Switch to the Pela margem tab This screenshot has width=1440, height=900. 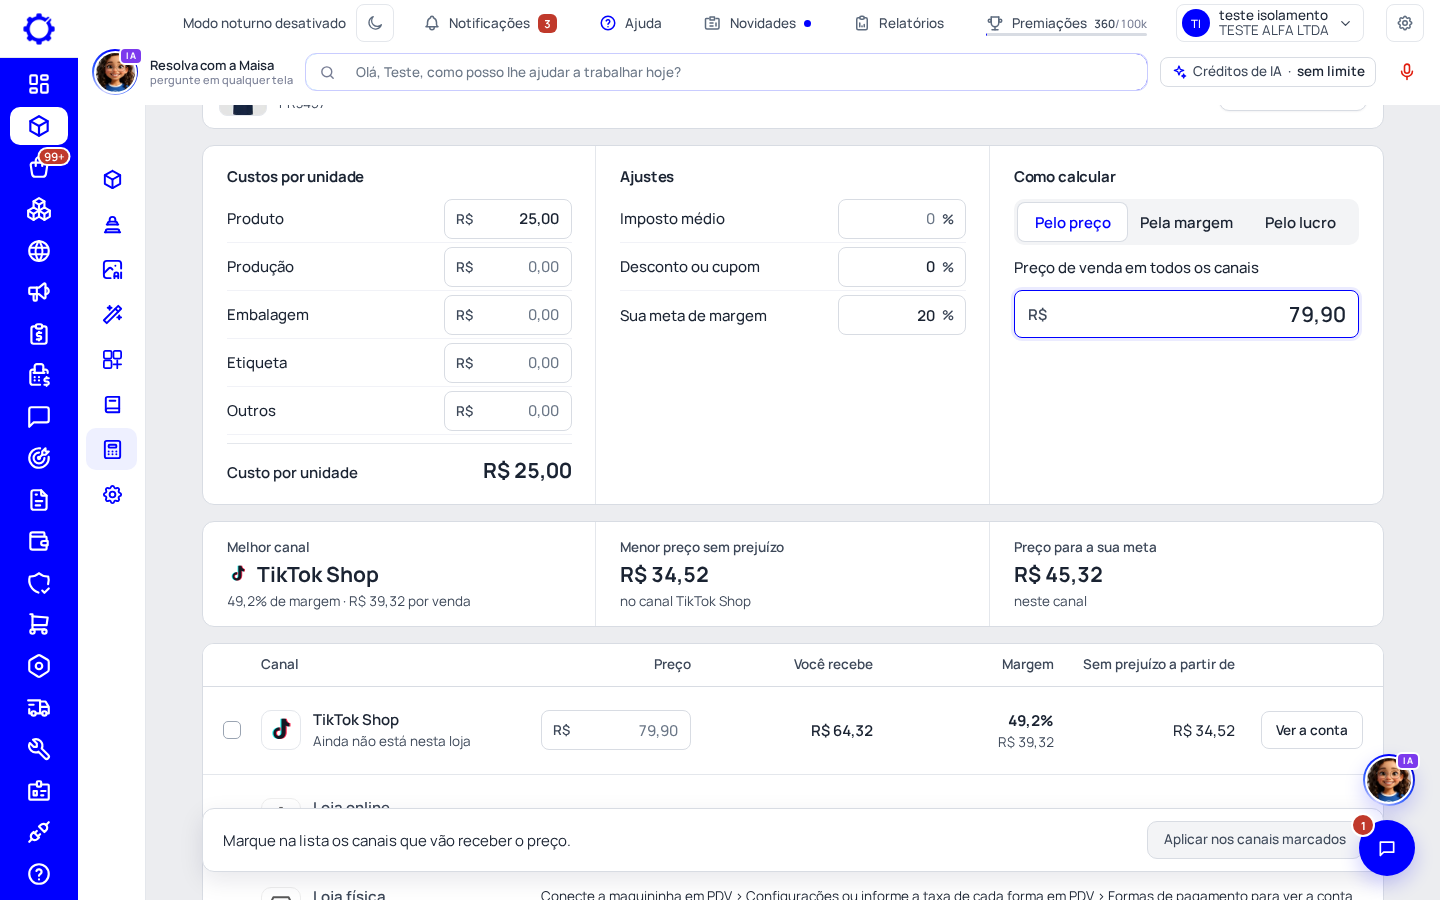click(1186, 222)
